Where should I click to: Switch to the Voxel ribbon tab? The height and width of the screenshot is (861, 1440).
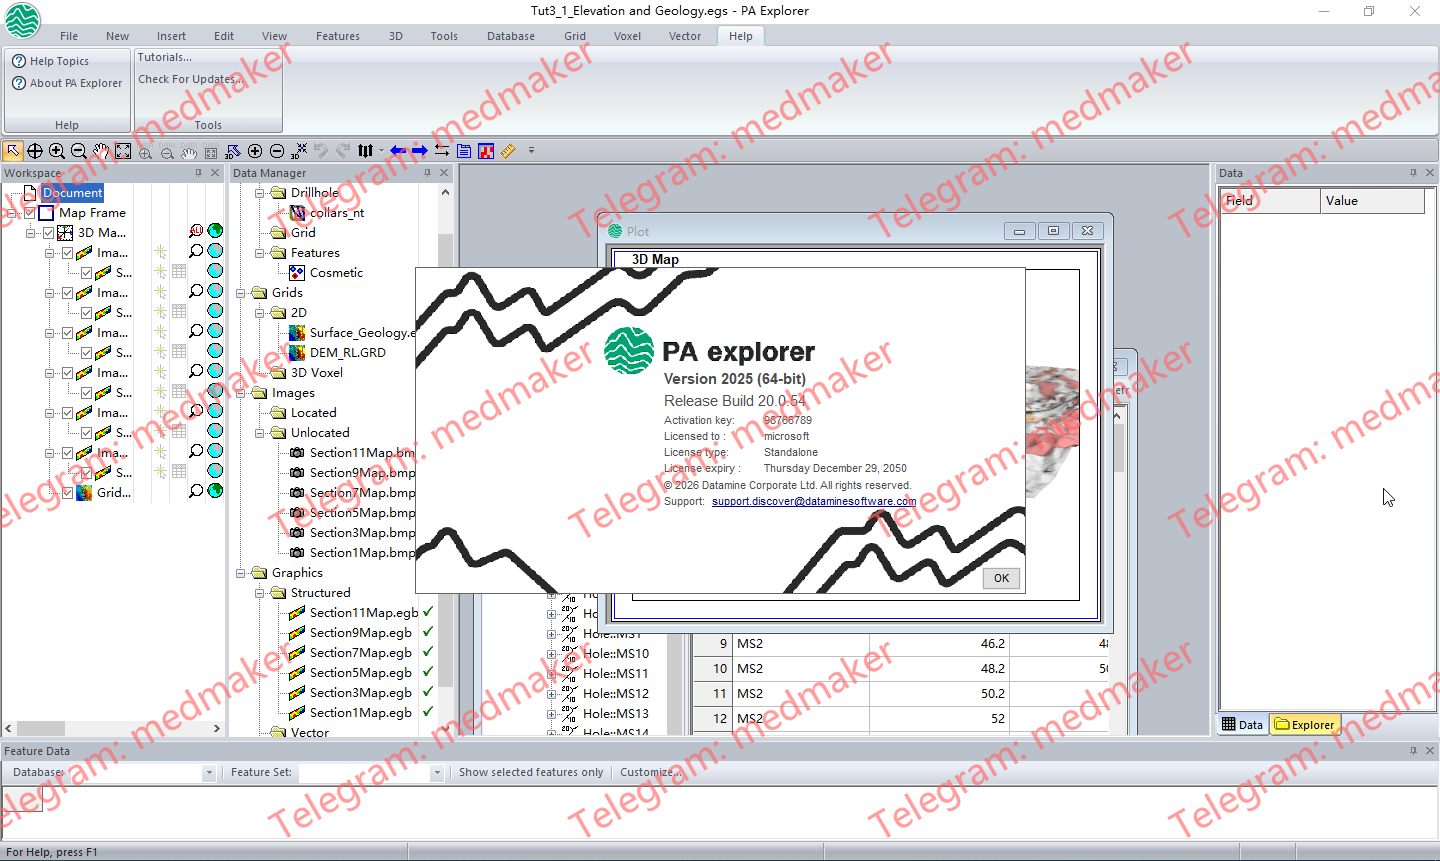[x=627, y=36]
